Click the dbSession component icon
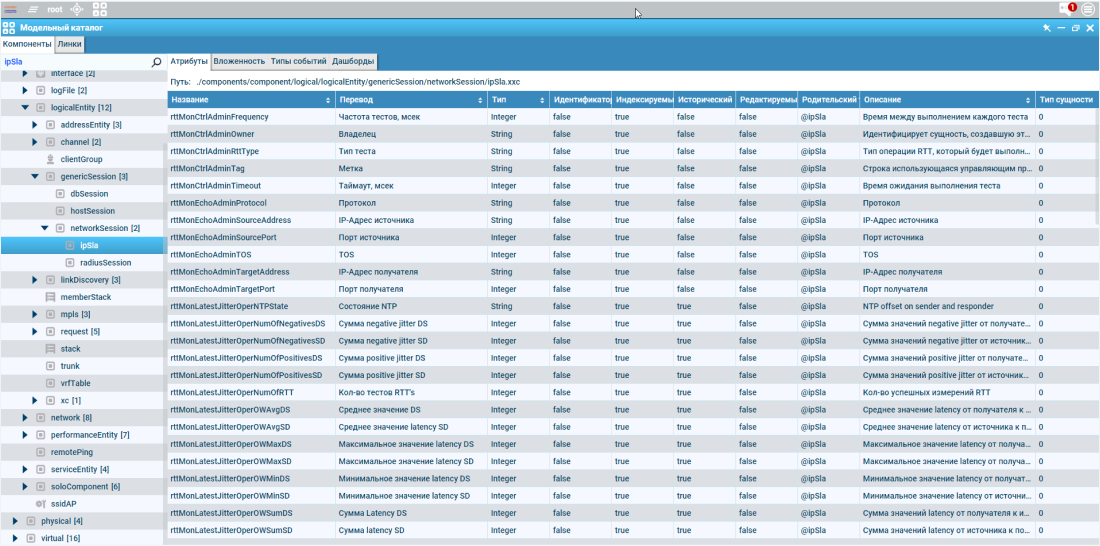The image size is (1100, 546). coord(60,194)
